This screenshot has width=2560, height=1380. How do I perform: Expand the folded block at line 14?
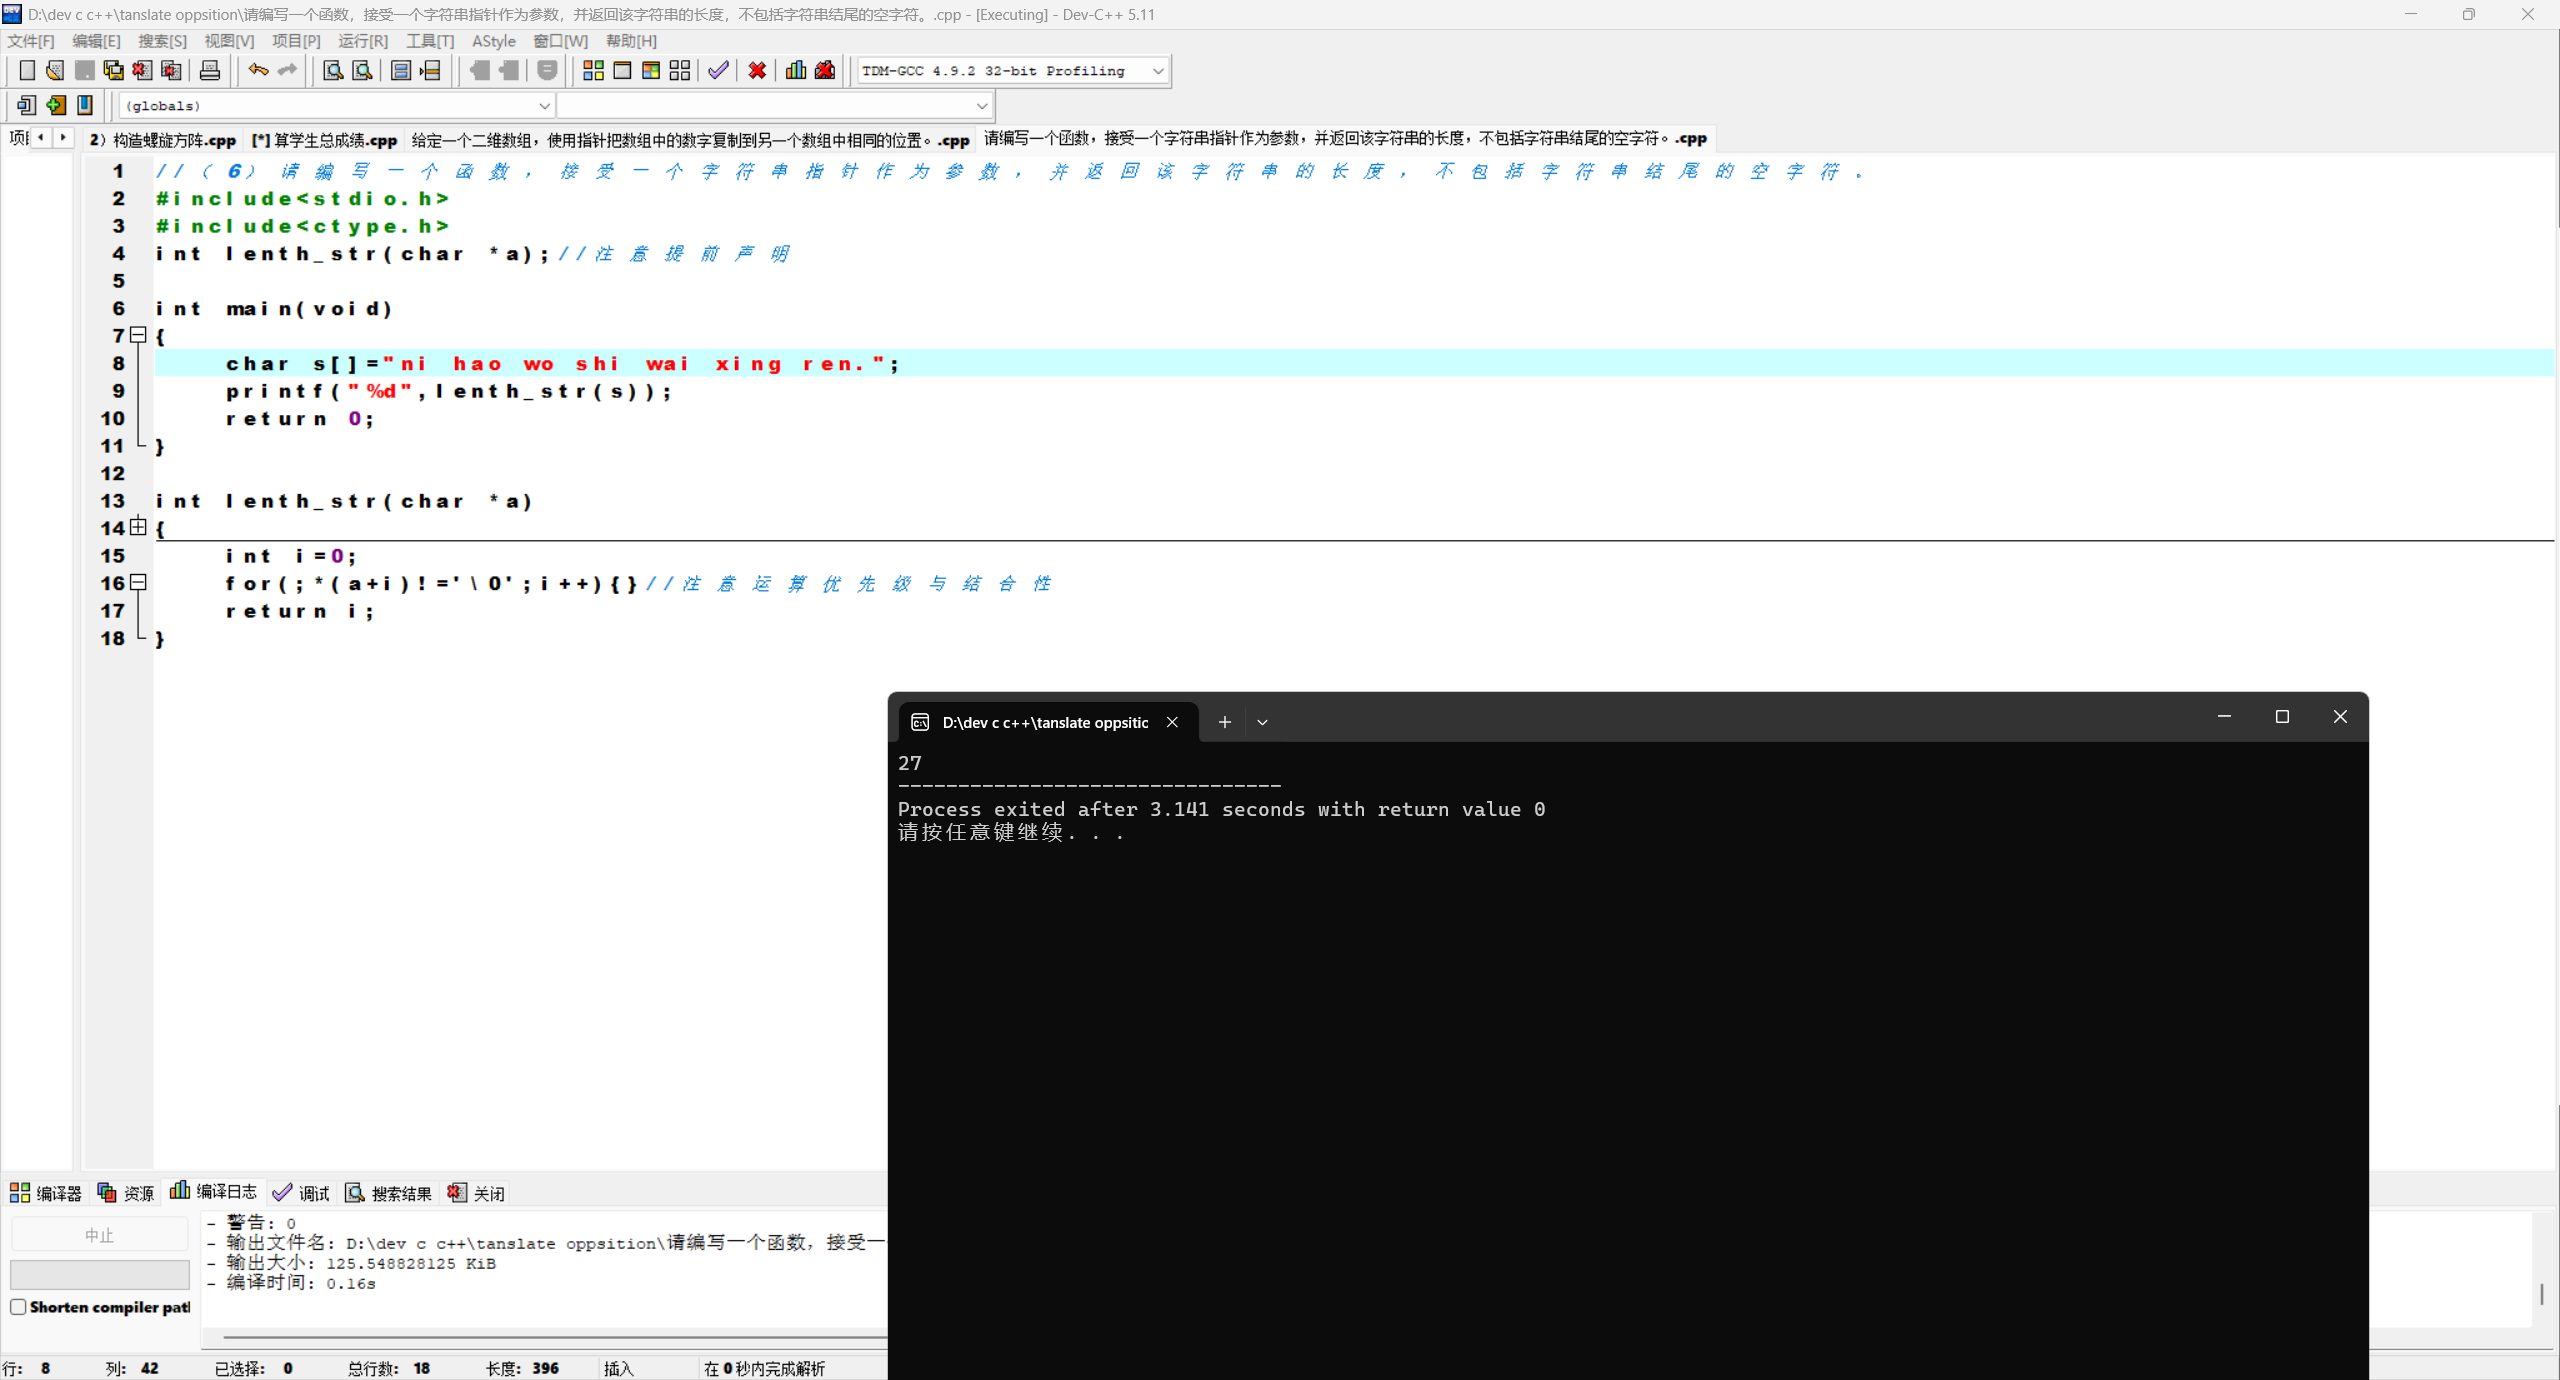point(139,527)
